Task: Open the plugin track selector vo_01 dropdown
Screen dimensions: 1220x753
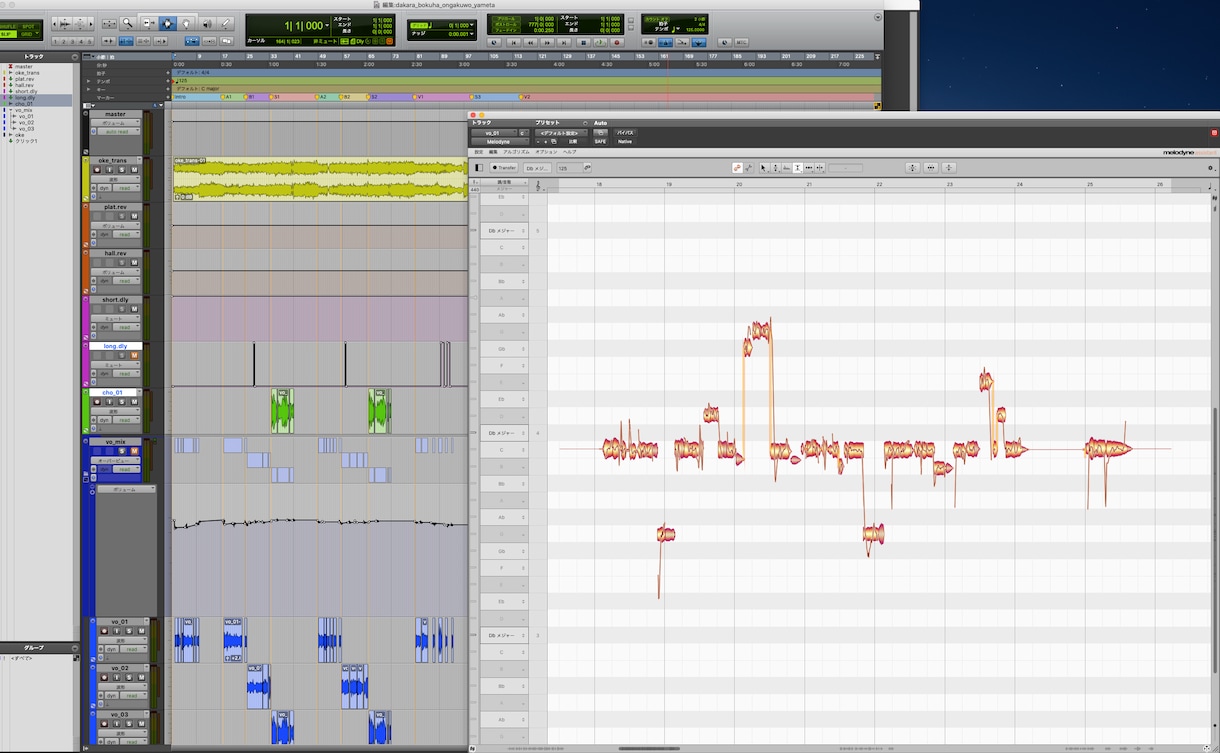Action: (x=493, y=132)
